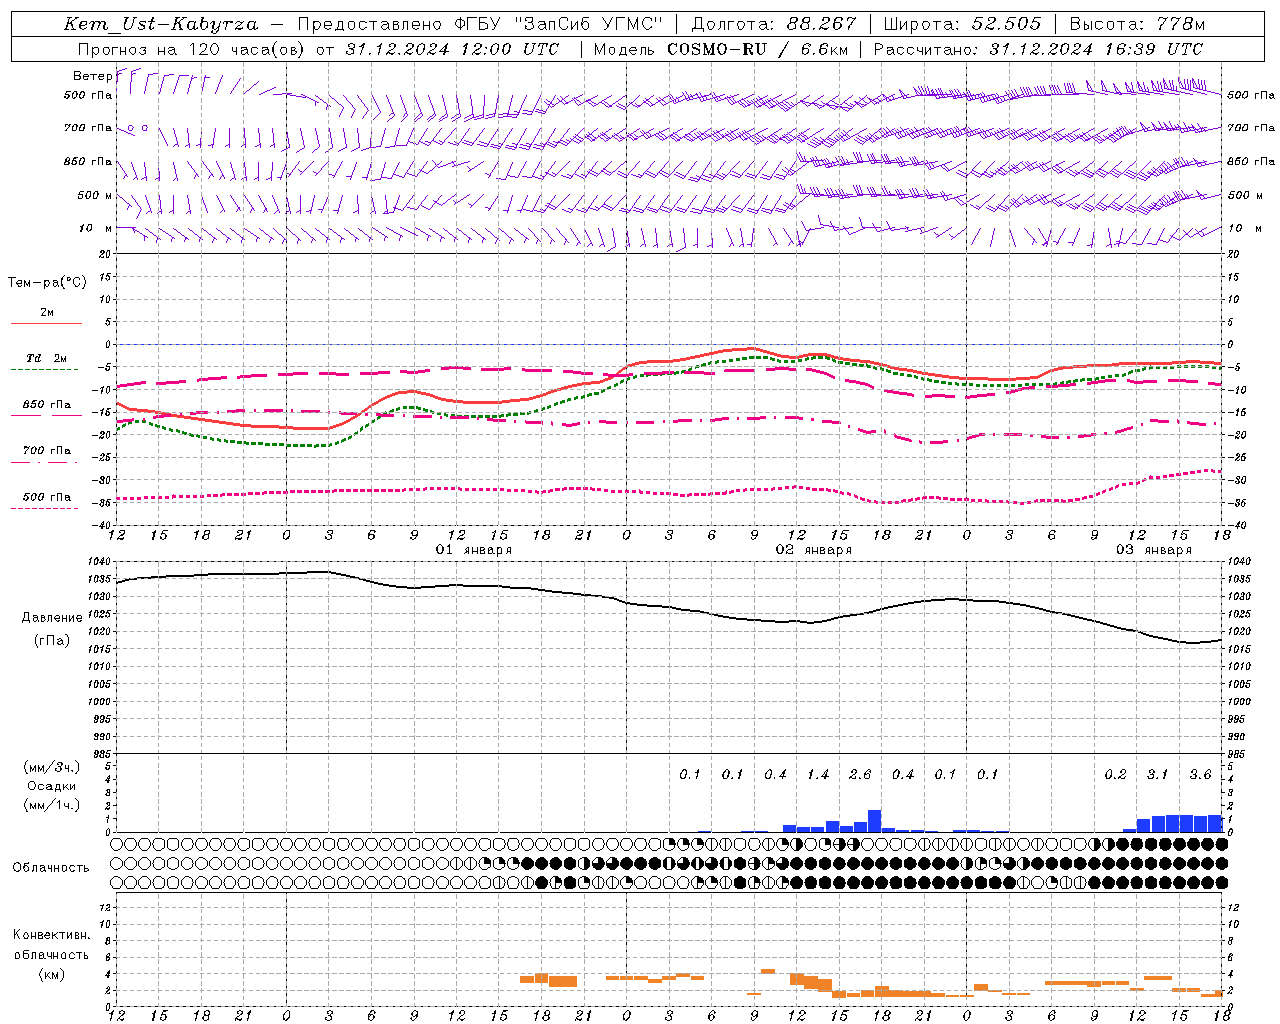Click the "500 гПа" temperature legend entry

click(x=46, y=497)
